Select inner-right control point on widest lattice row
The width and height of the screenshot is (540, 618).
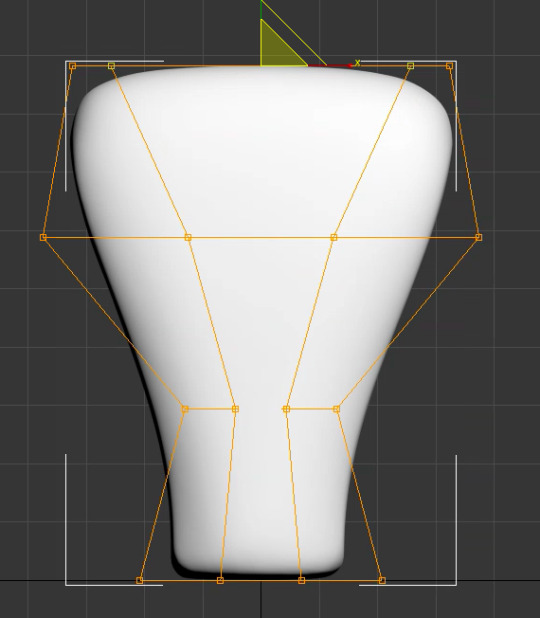[x=334, y=237]
